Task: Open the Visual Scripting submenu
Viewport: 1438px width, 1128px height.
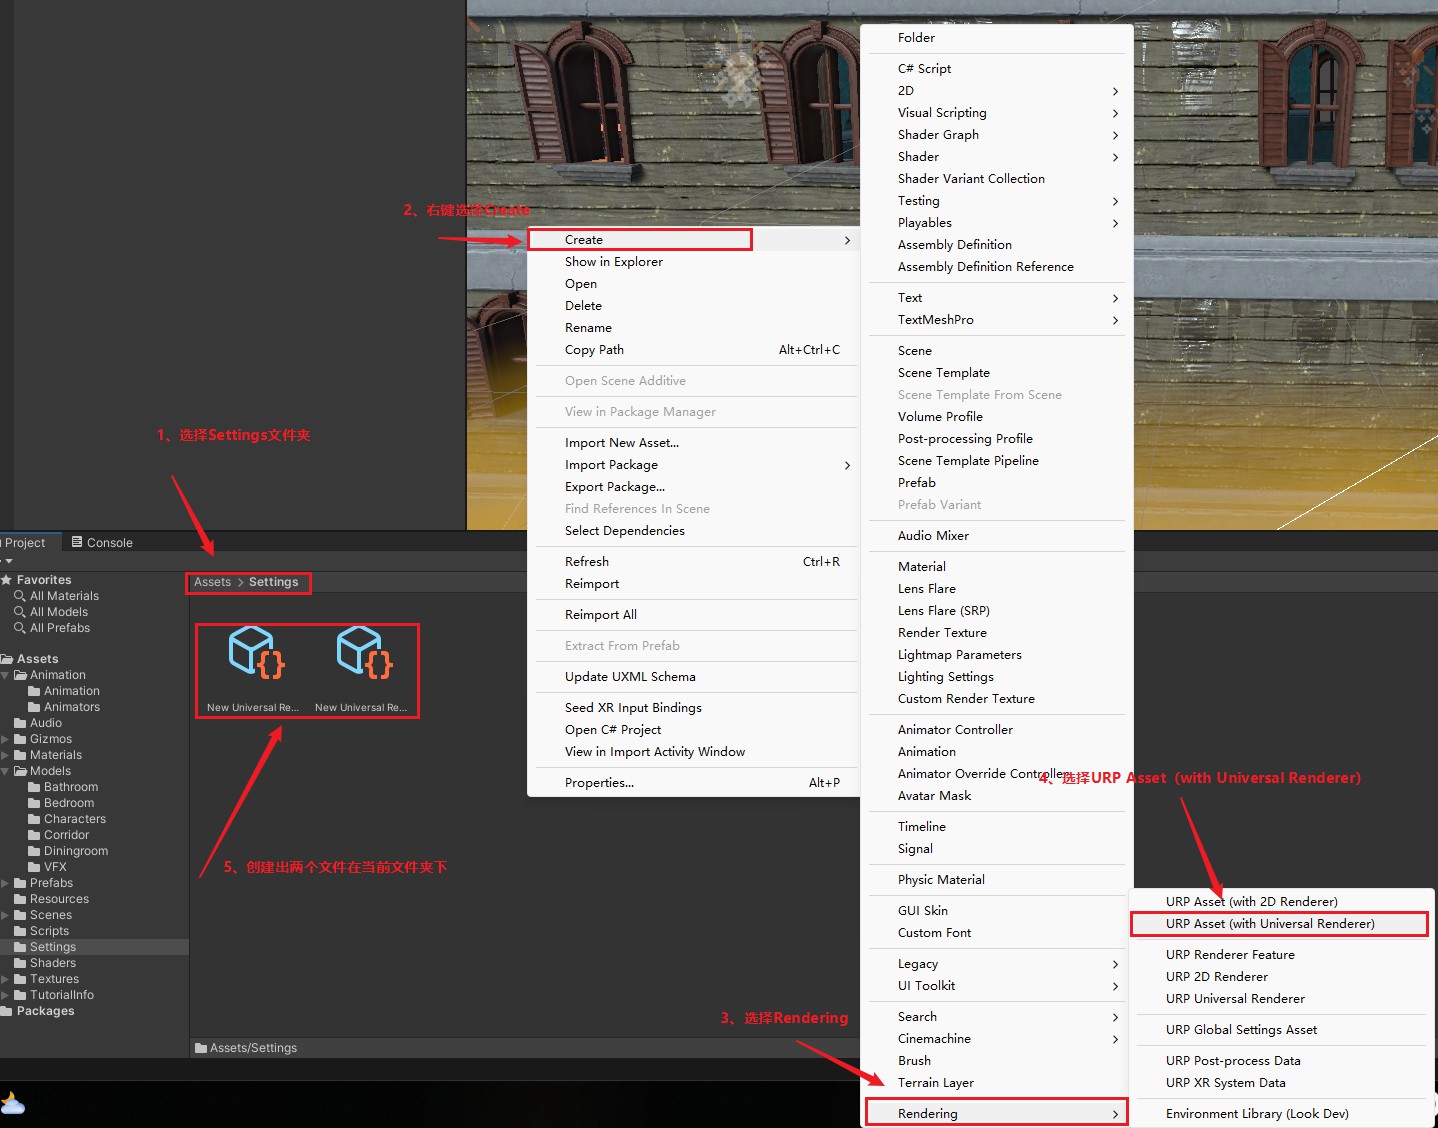Action: (997, 113)
